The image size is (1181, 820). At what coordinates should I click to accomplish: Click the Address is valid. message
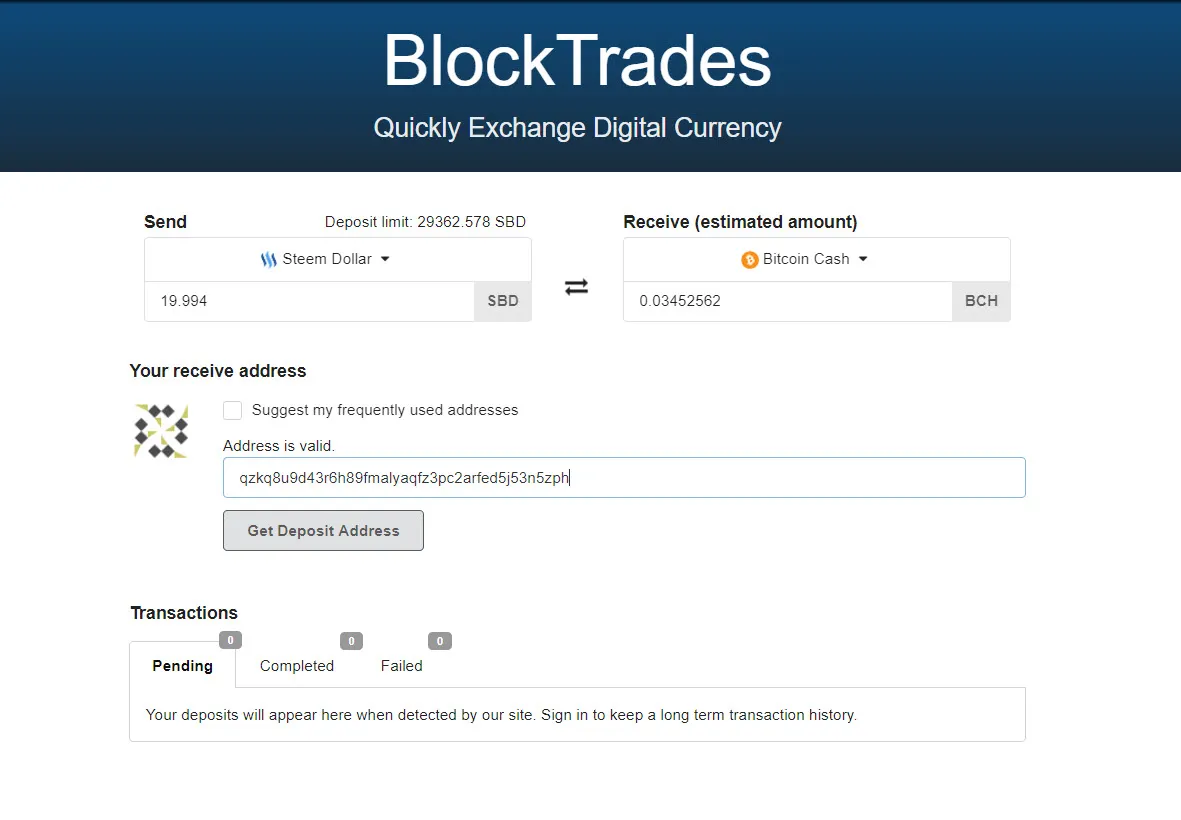(279, 446)
